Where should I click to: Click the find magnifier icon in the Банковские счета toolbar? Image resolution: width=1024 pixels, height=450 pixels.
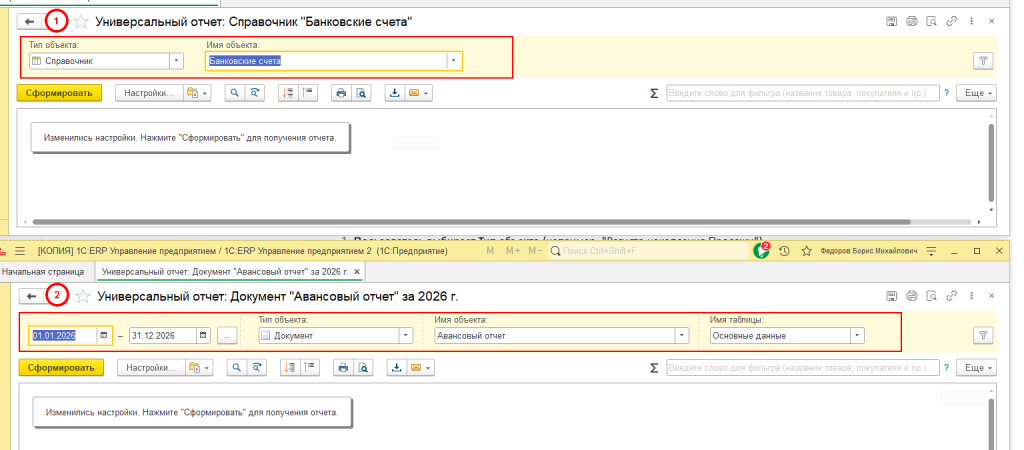[x=236, y=93]
